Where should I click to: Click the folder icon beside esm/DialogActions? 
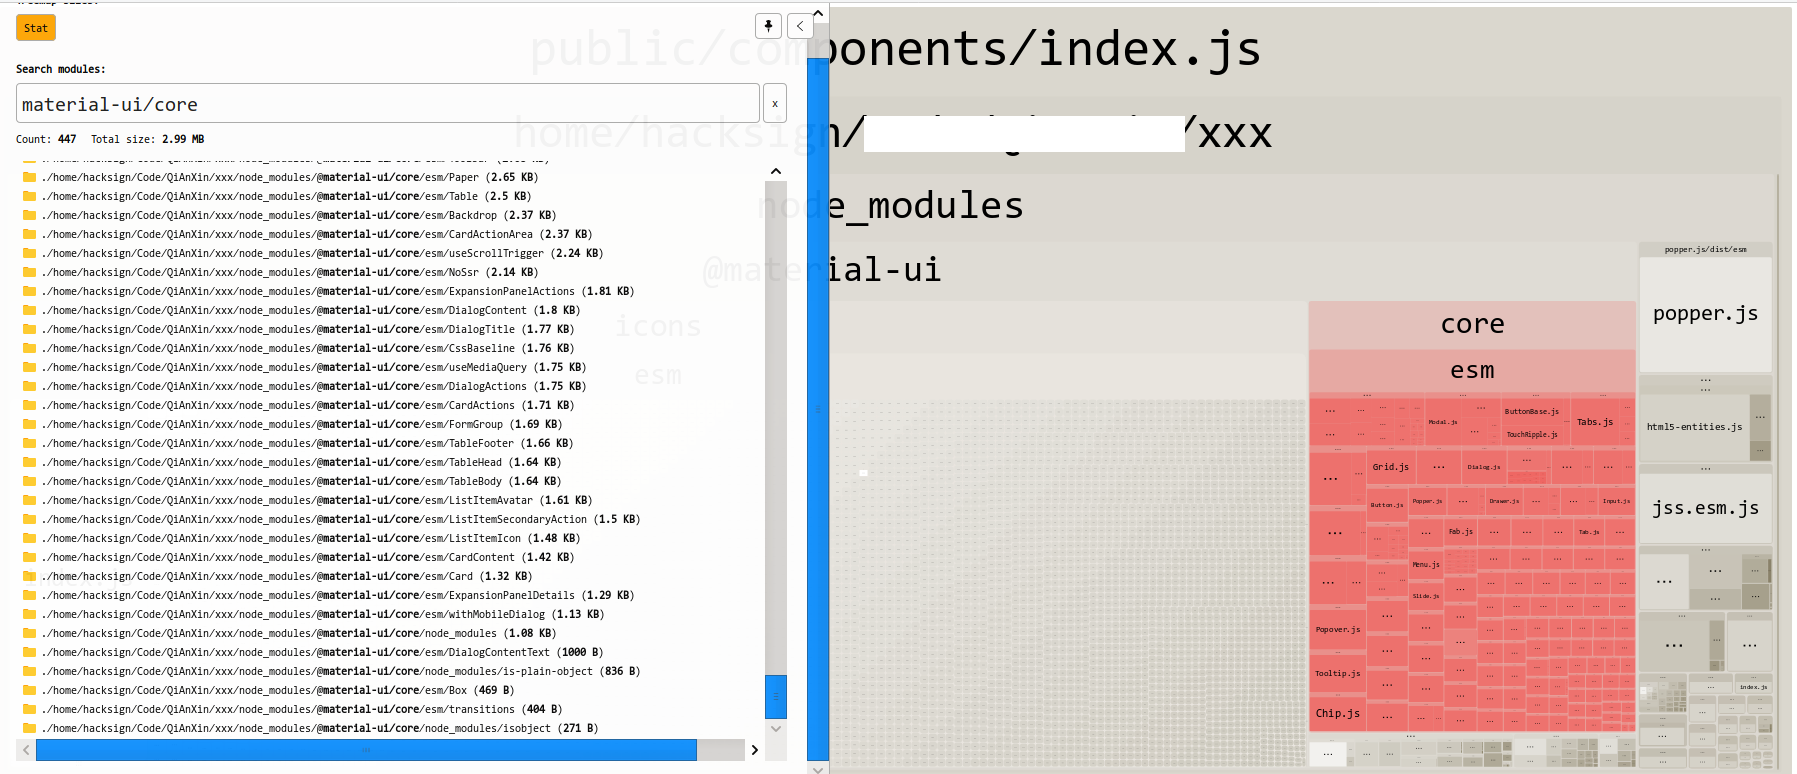click(x=30, y=386)
